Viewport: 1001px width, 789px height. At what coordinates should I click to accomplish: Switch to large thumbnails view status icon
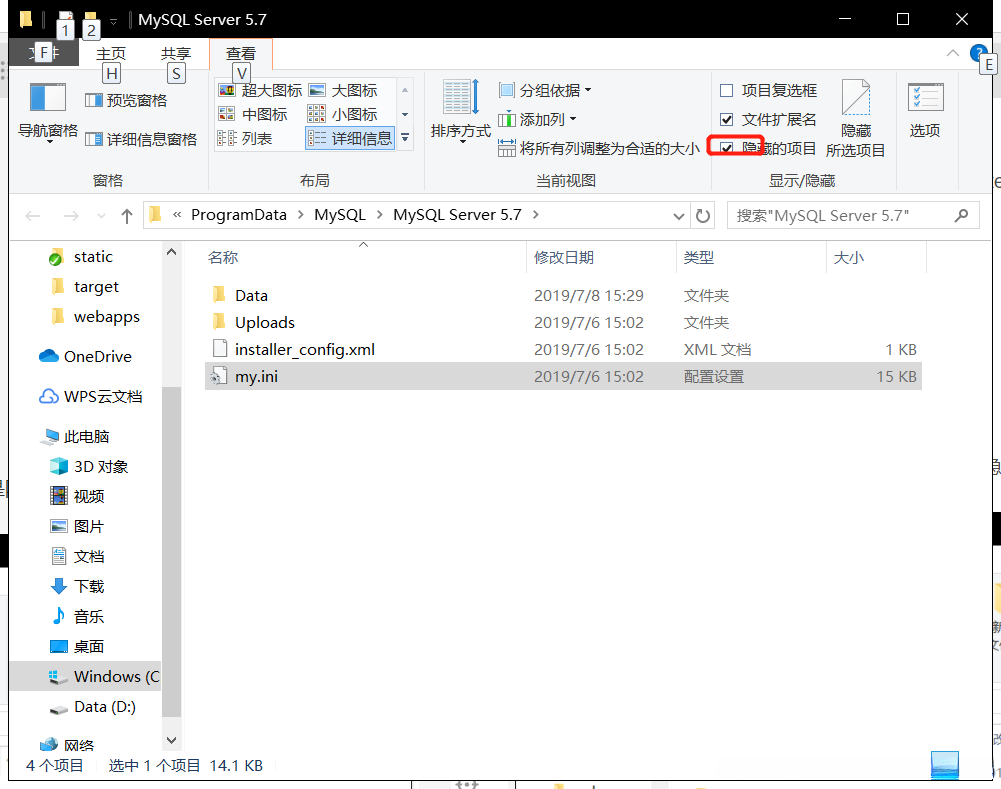click(x=945, y=765)
